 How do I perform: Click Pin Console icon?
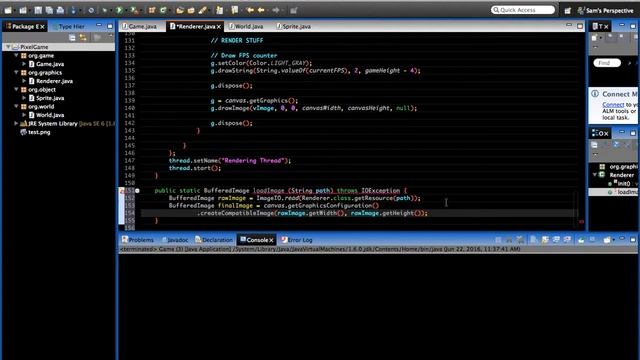pyautogui.click(x=581, y=240)
